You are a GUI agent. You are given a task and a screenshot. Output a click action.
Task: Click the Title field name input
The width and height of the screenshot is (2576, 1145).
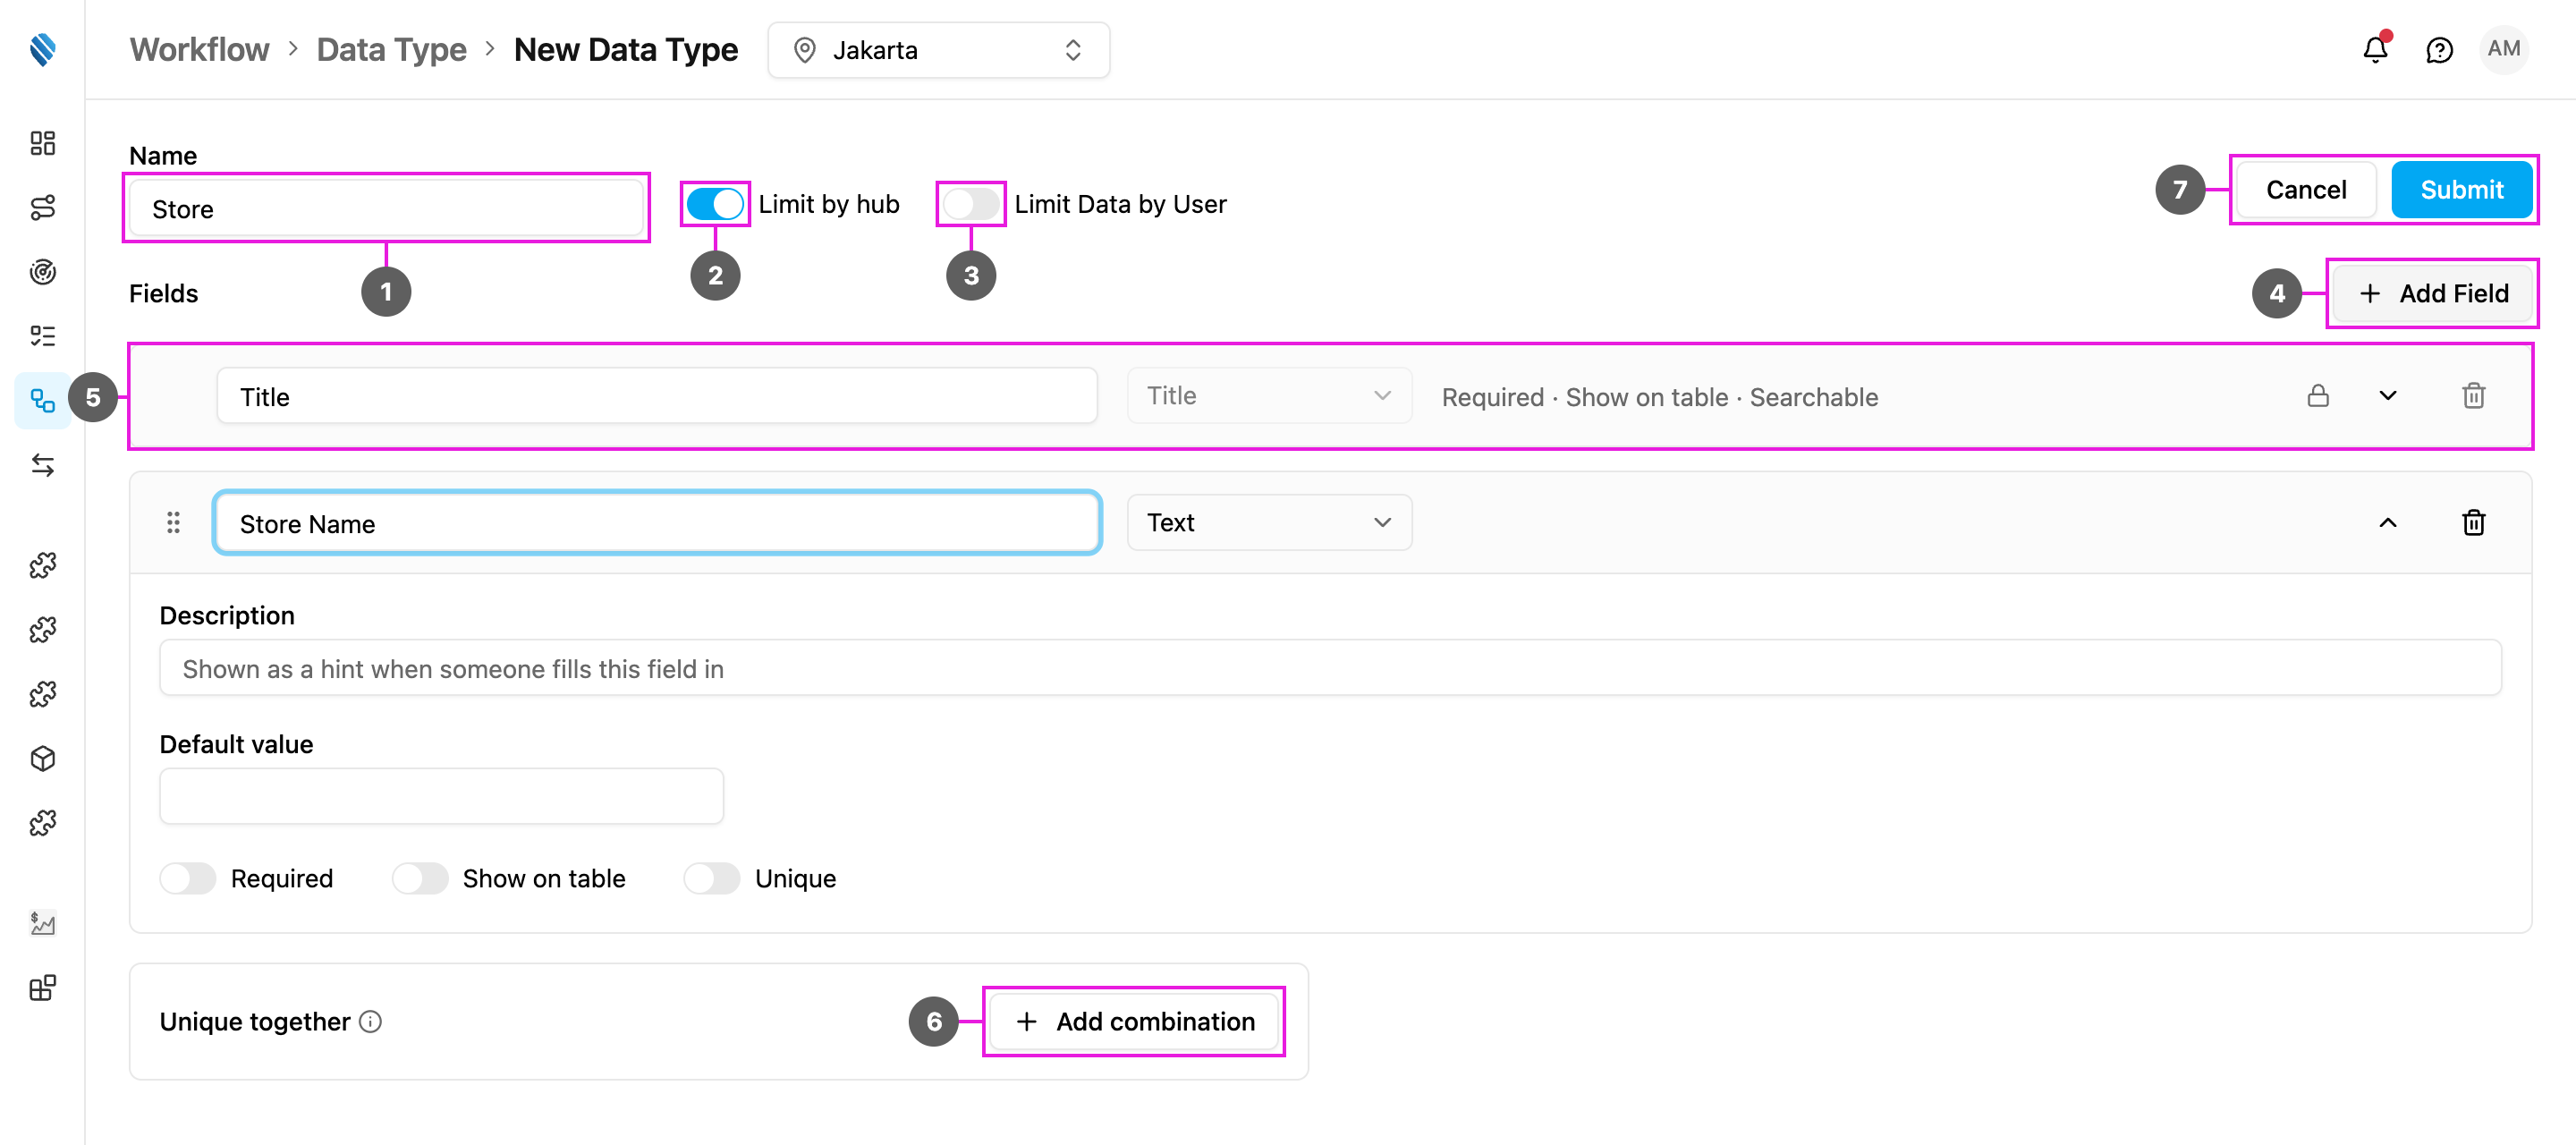(657, 396)
